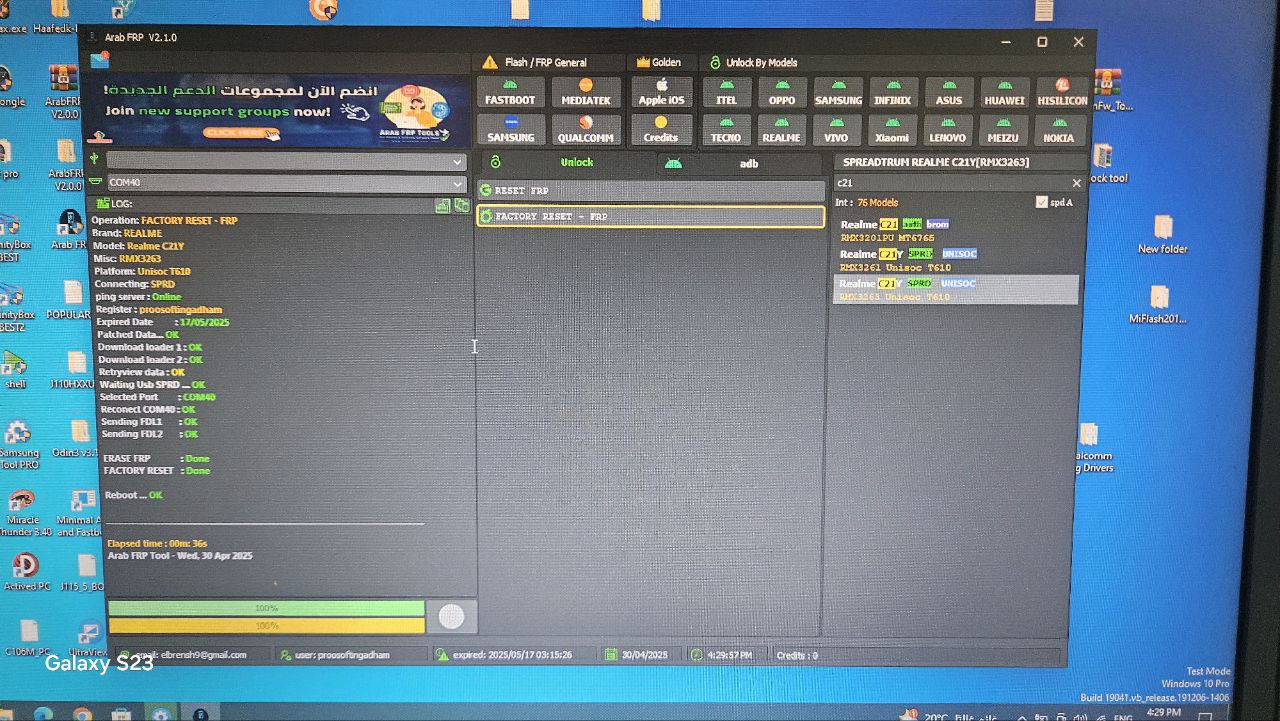The image size is (1280, 721).
Task: Open the Credits golden button
Action: [661, 130]
